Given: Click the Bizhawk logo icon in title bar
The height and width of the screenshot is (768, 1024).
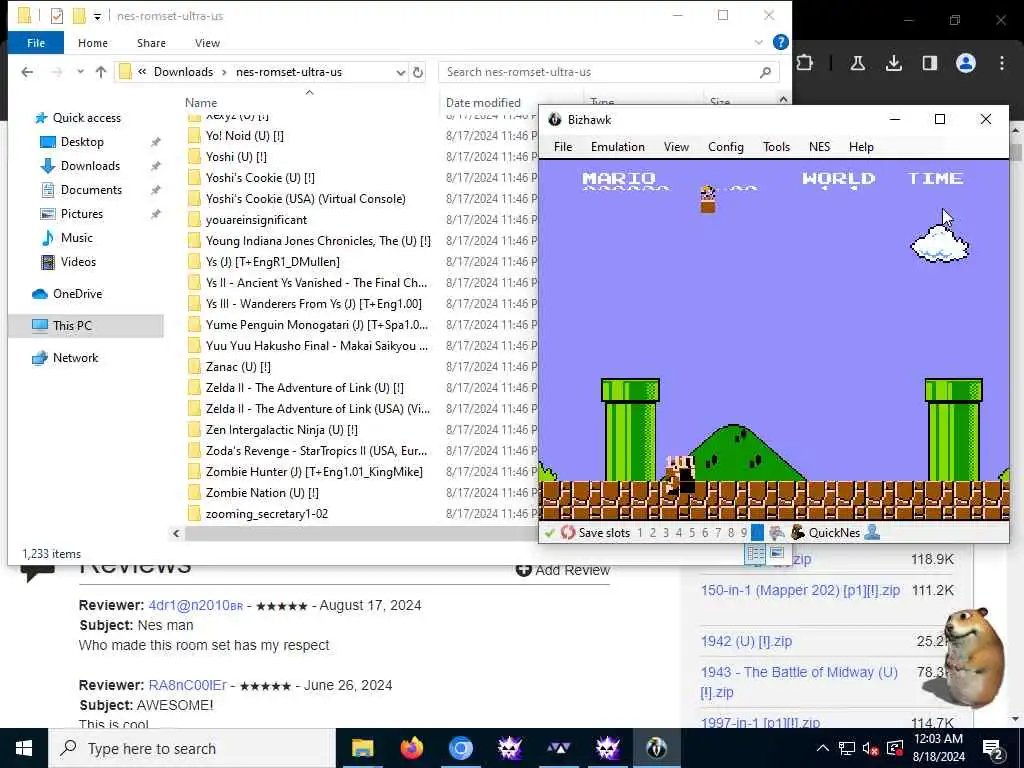Looking at the screenshot, I should 555,120.
